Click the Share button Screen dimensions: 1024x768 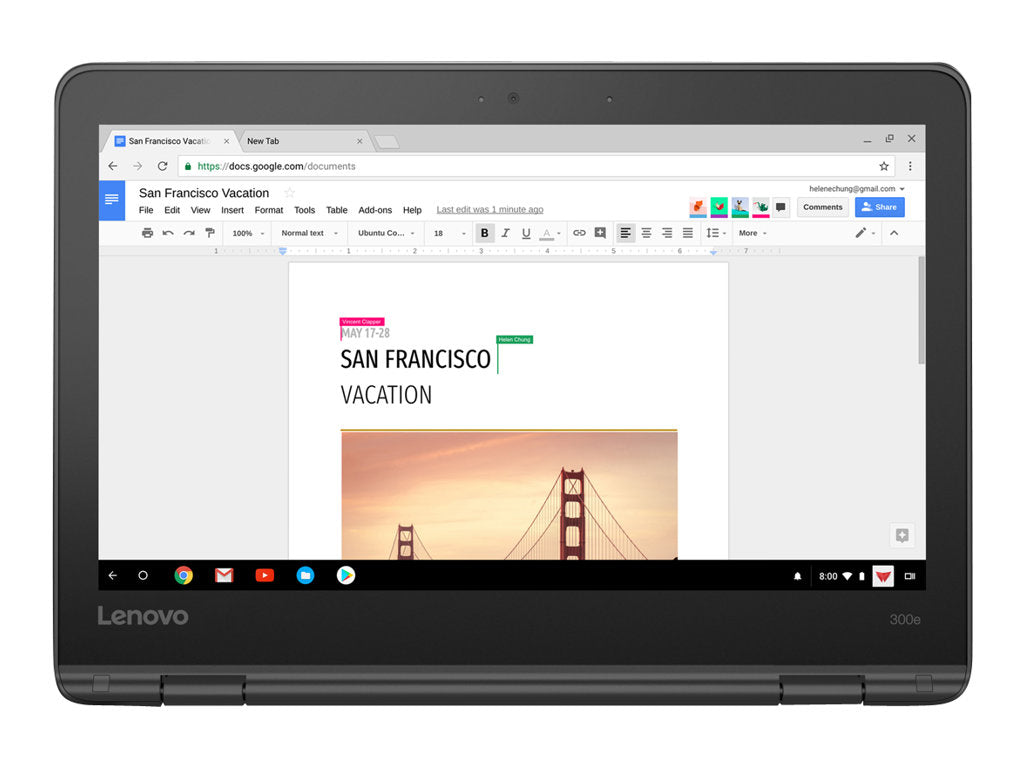tap(879, 207)
